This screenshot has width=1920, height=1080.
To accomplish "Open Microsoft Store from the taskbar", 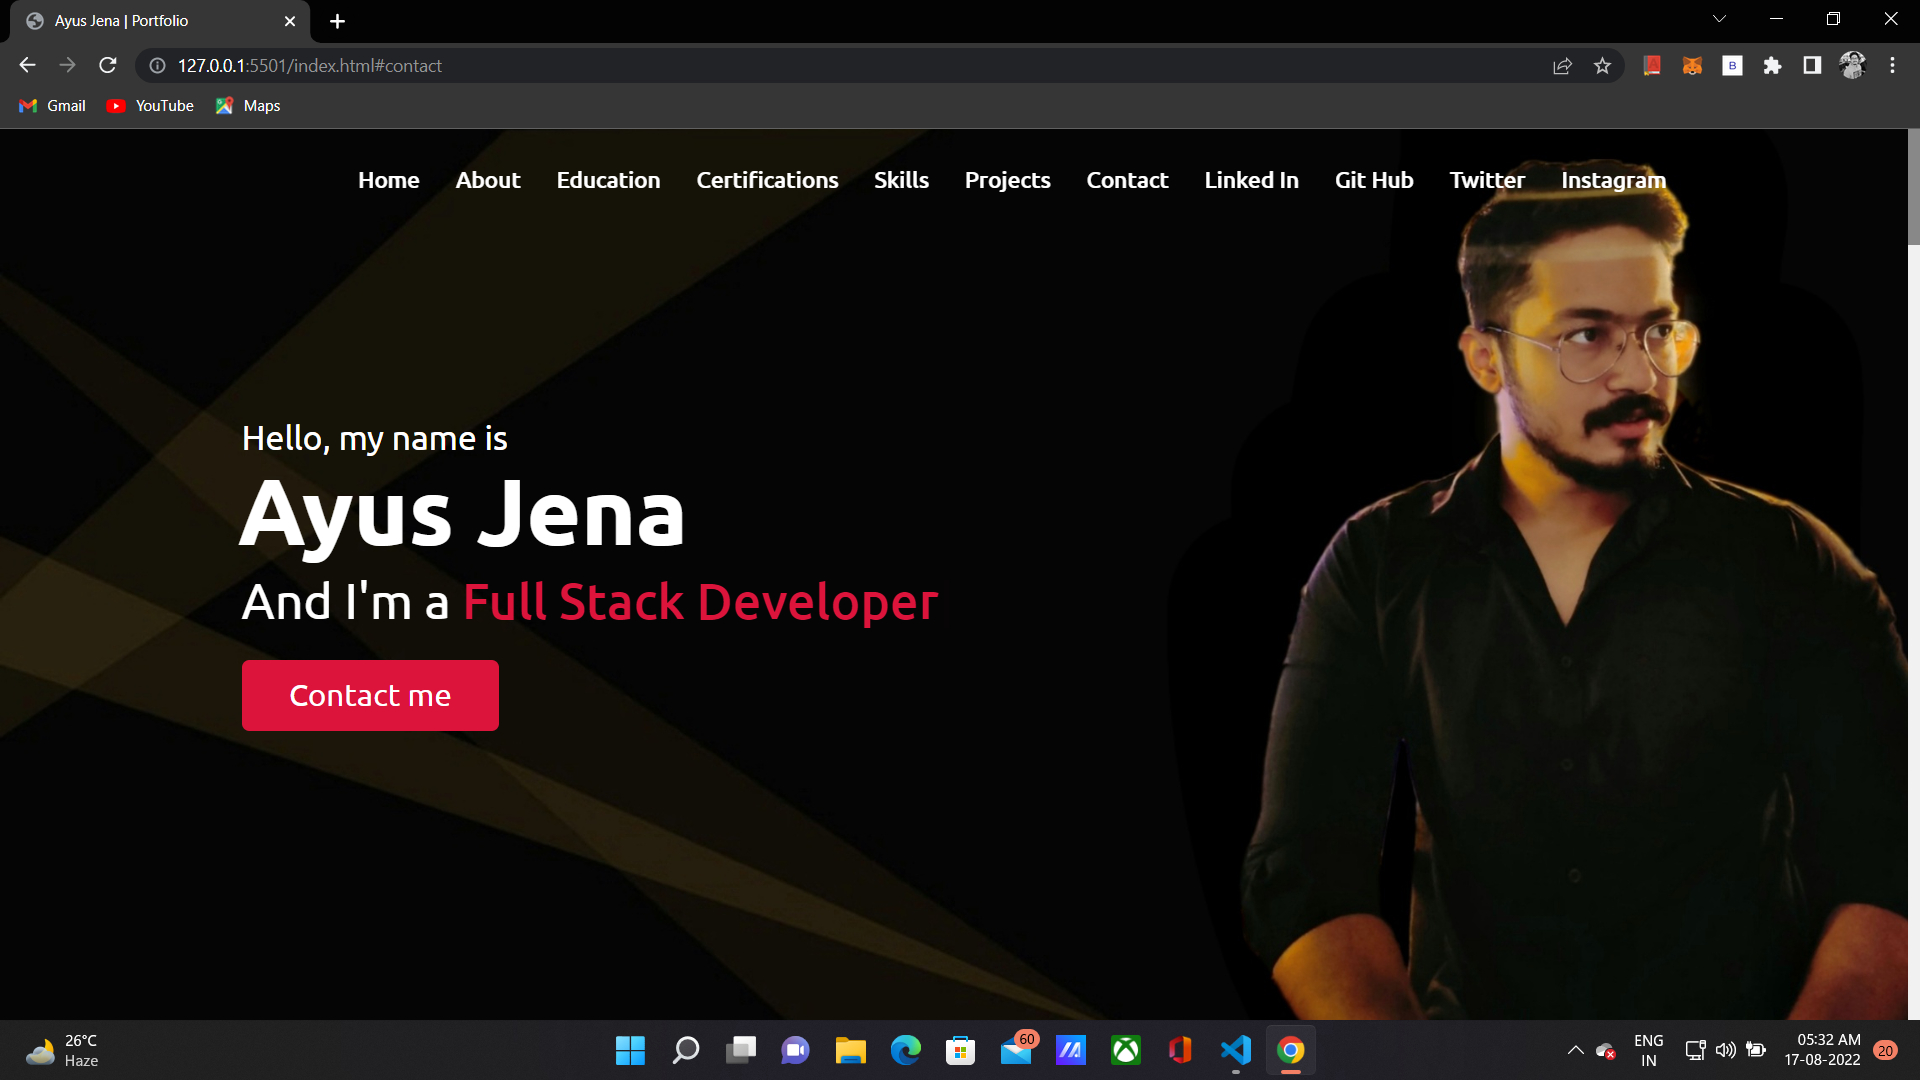I will (x=961, y=1050).
